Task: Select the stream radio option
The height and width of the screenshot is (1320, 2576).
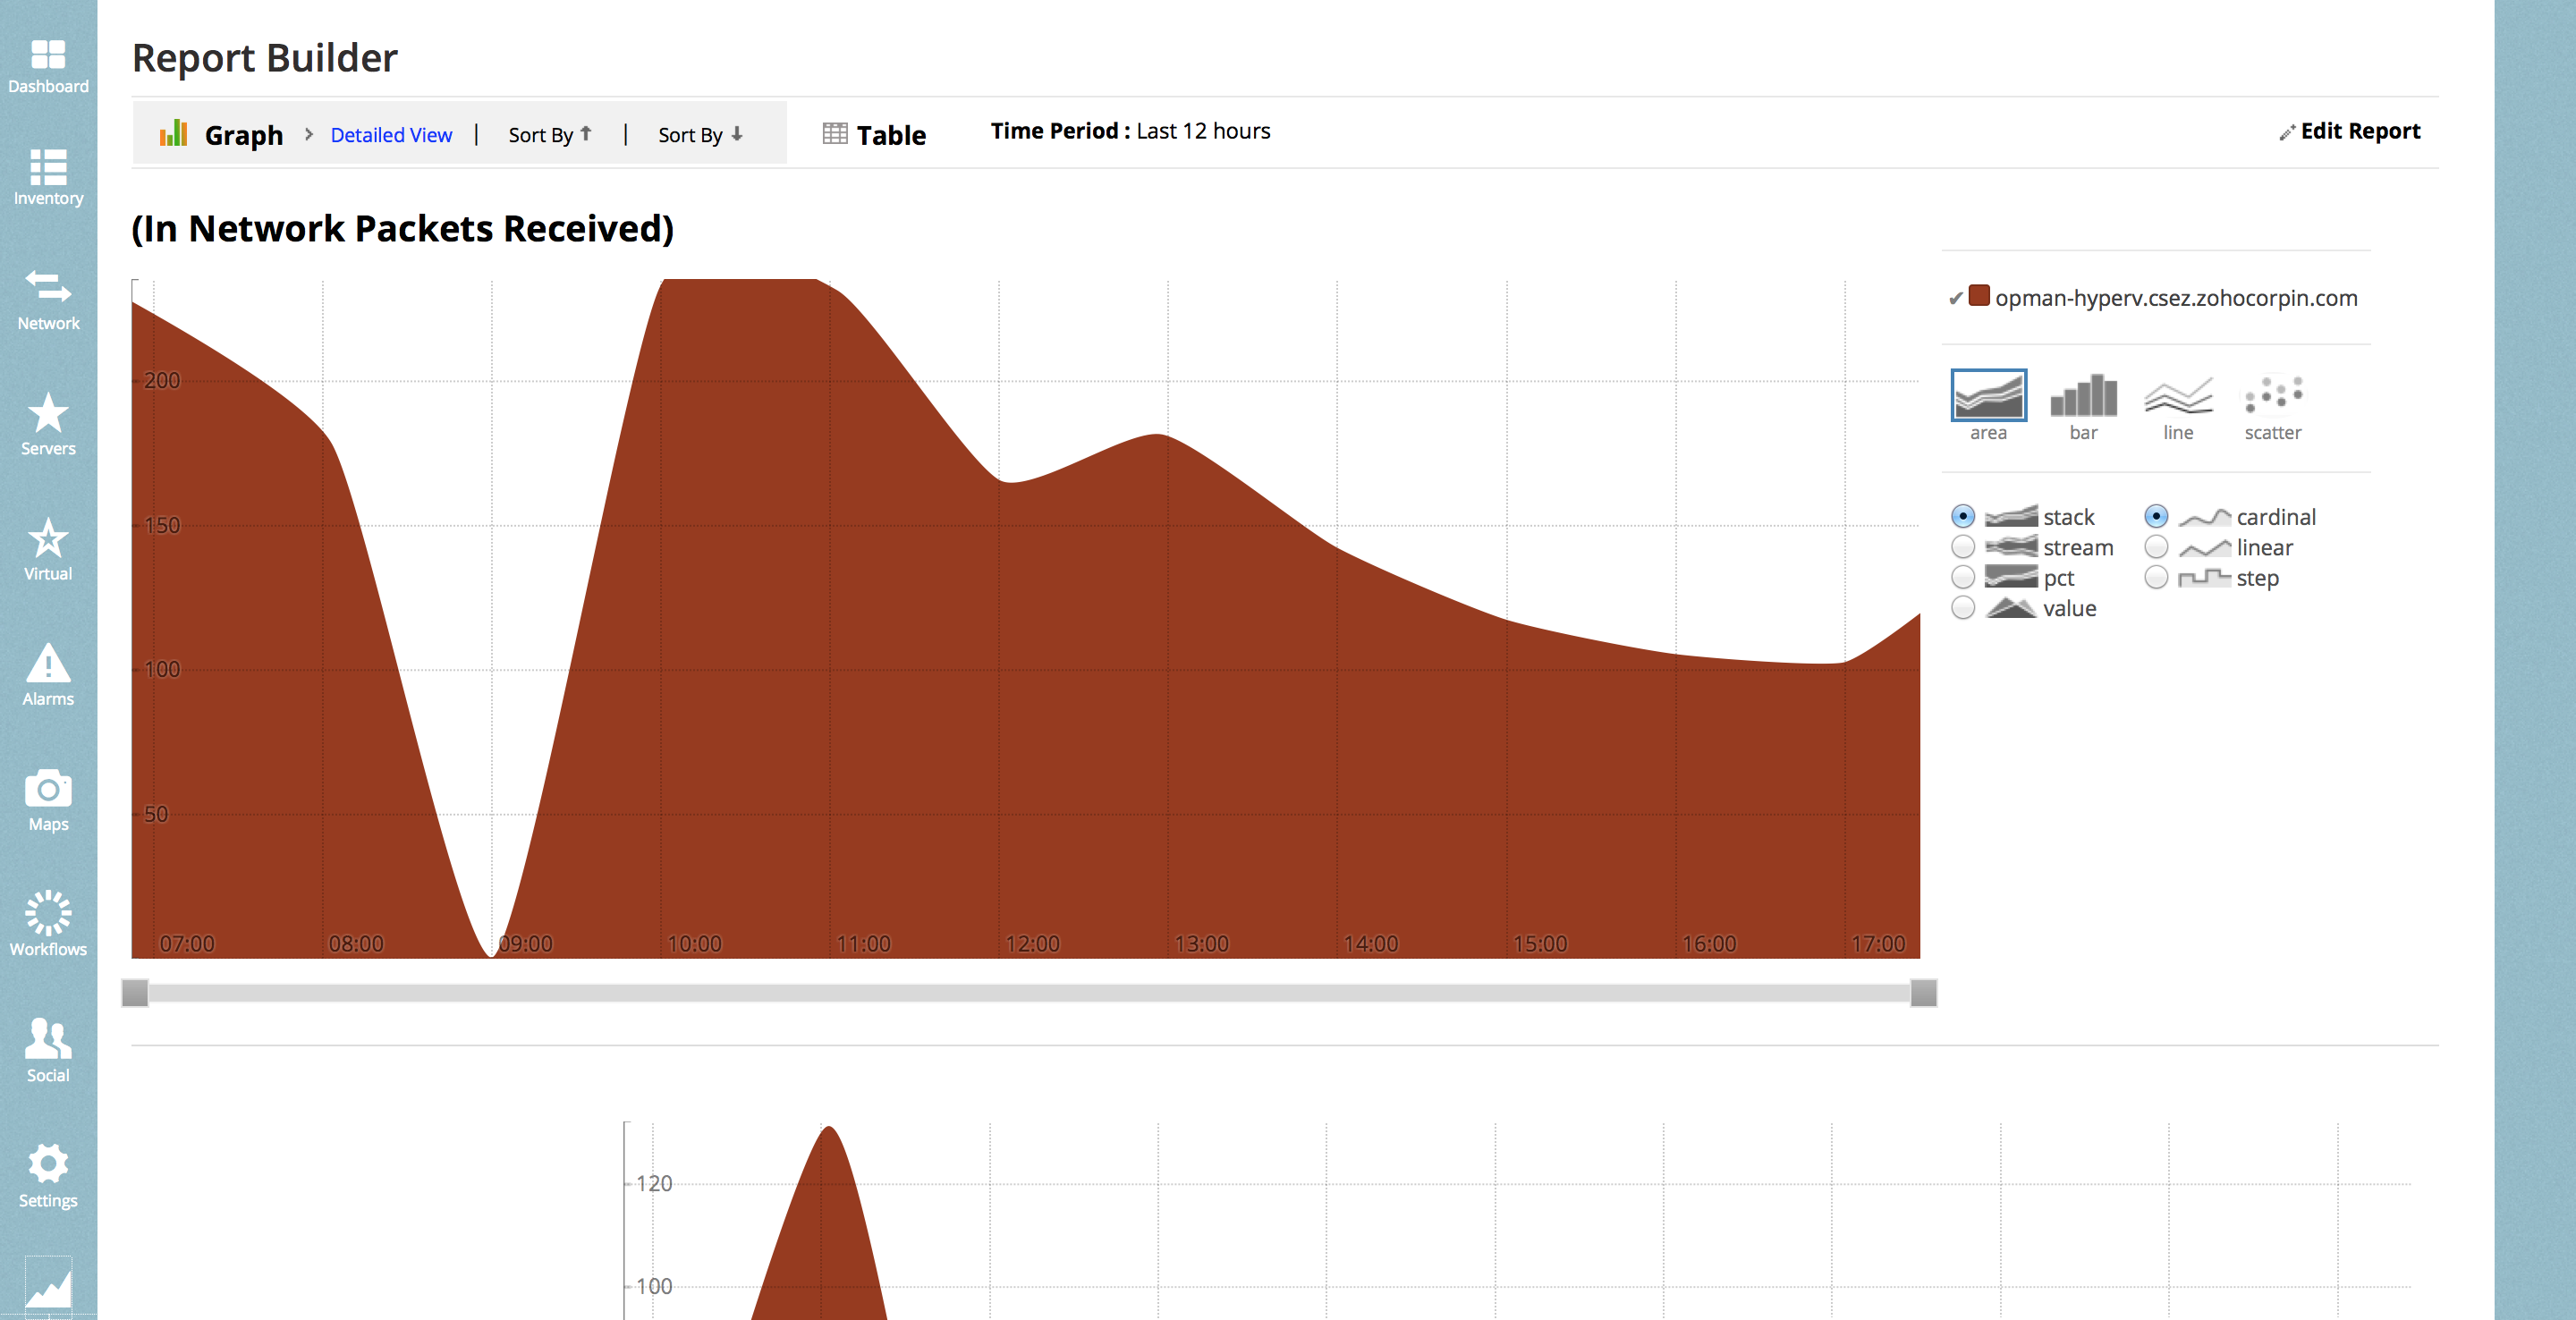Action: click(1963, 547)
